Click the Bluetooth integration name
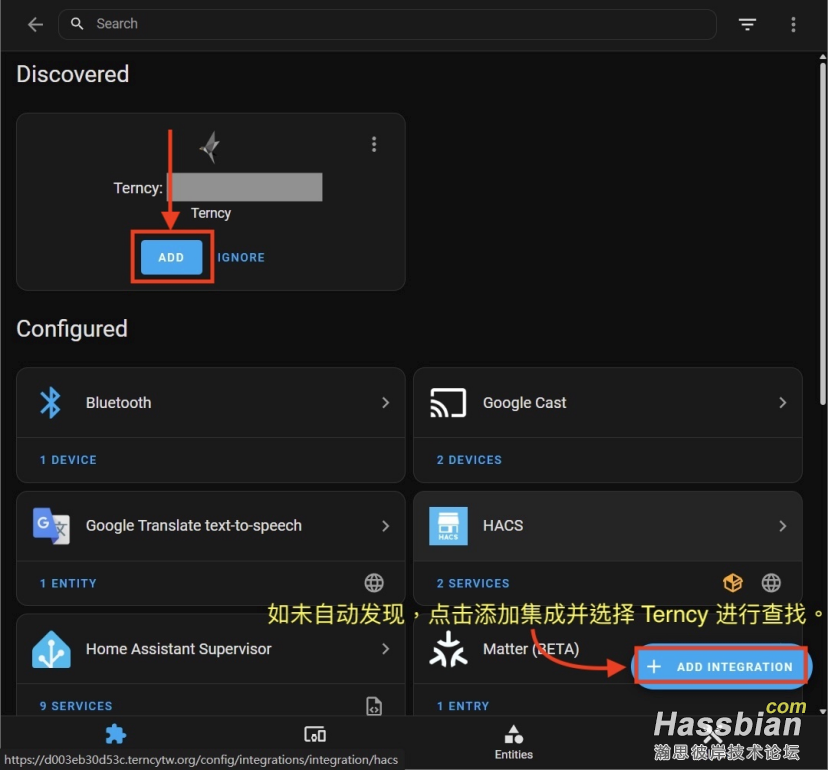828x770 pixels. point(118,403)
